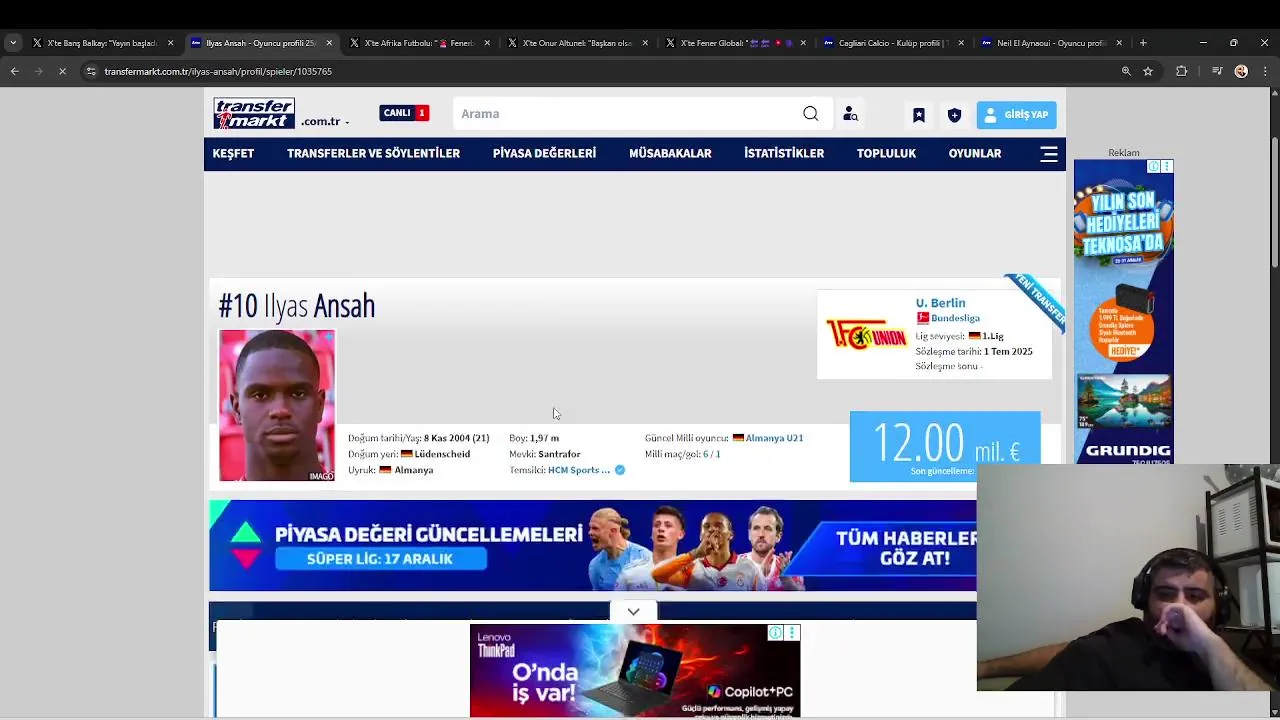Open the OYUNLAR menu
Viewport: 1280px width, 720px height.
(x=975, y=153)
